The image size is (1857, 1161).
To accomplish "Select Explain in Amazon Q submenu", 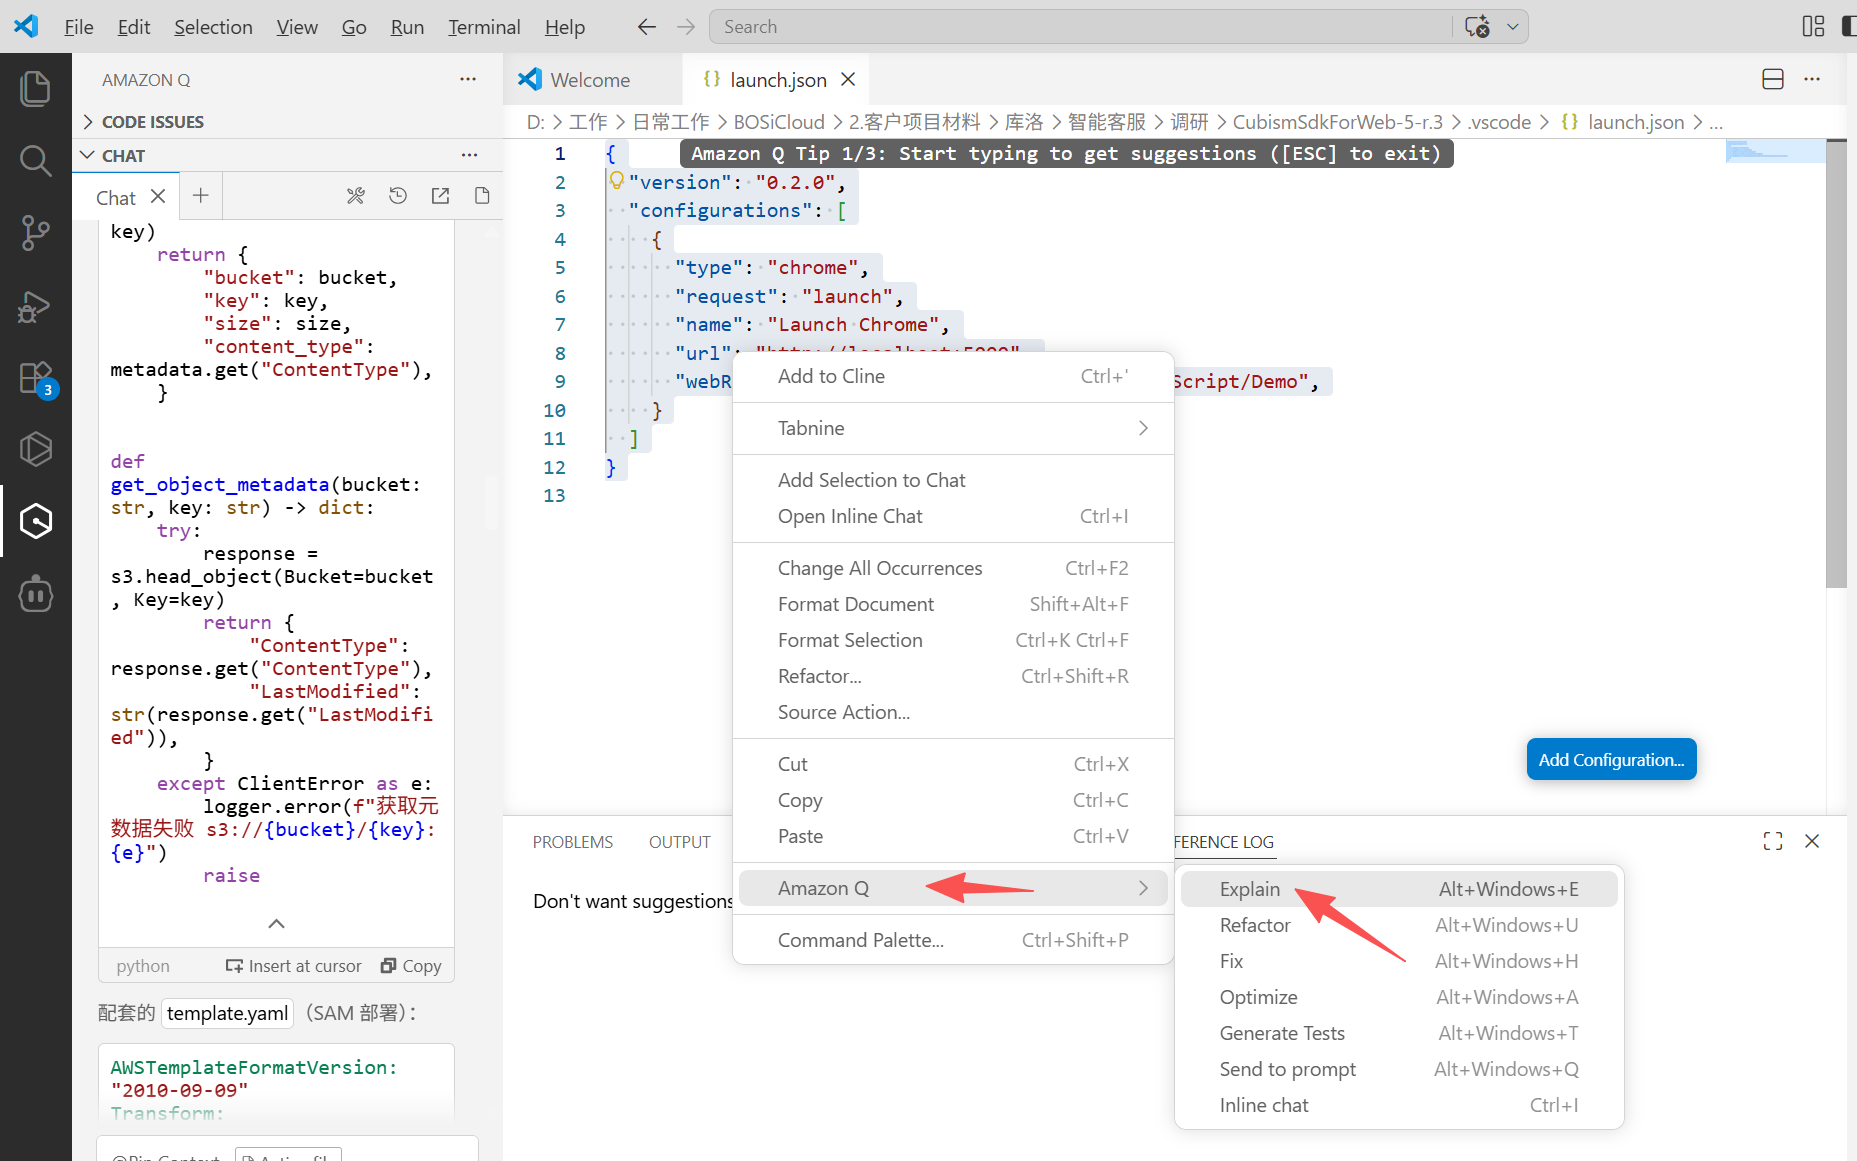I will (1399, 889).
